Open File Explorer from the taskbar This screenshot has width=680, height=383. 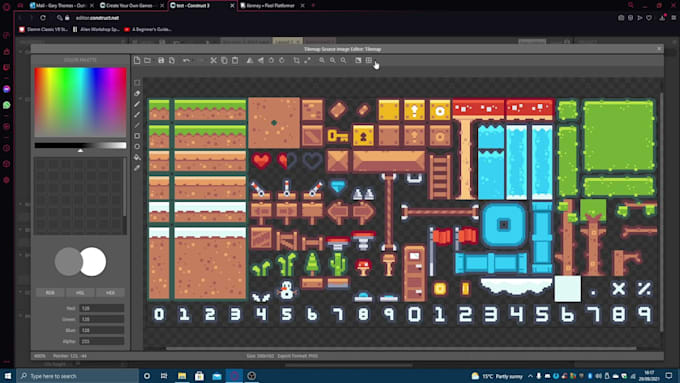point(182,376)
